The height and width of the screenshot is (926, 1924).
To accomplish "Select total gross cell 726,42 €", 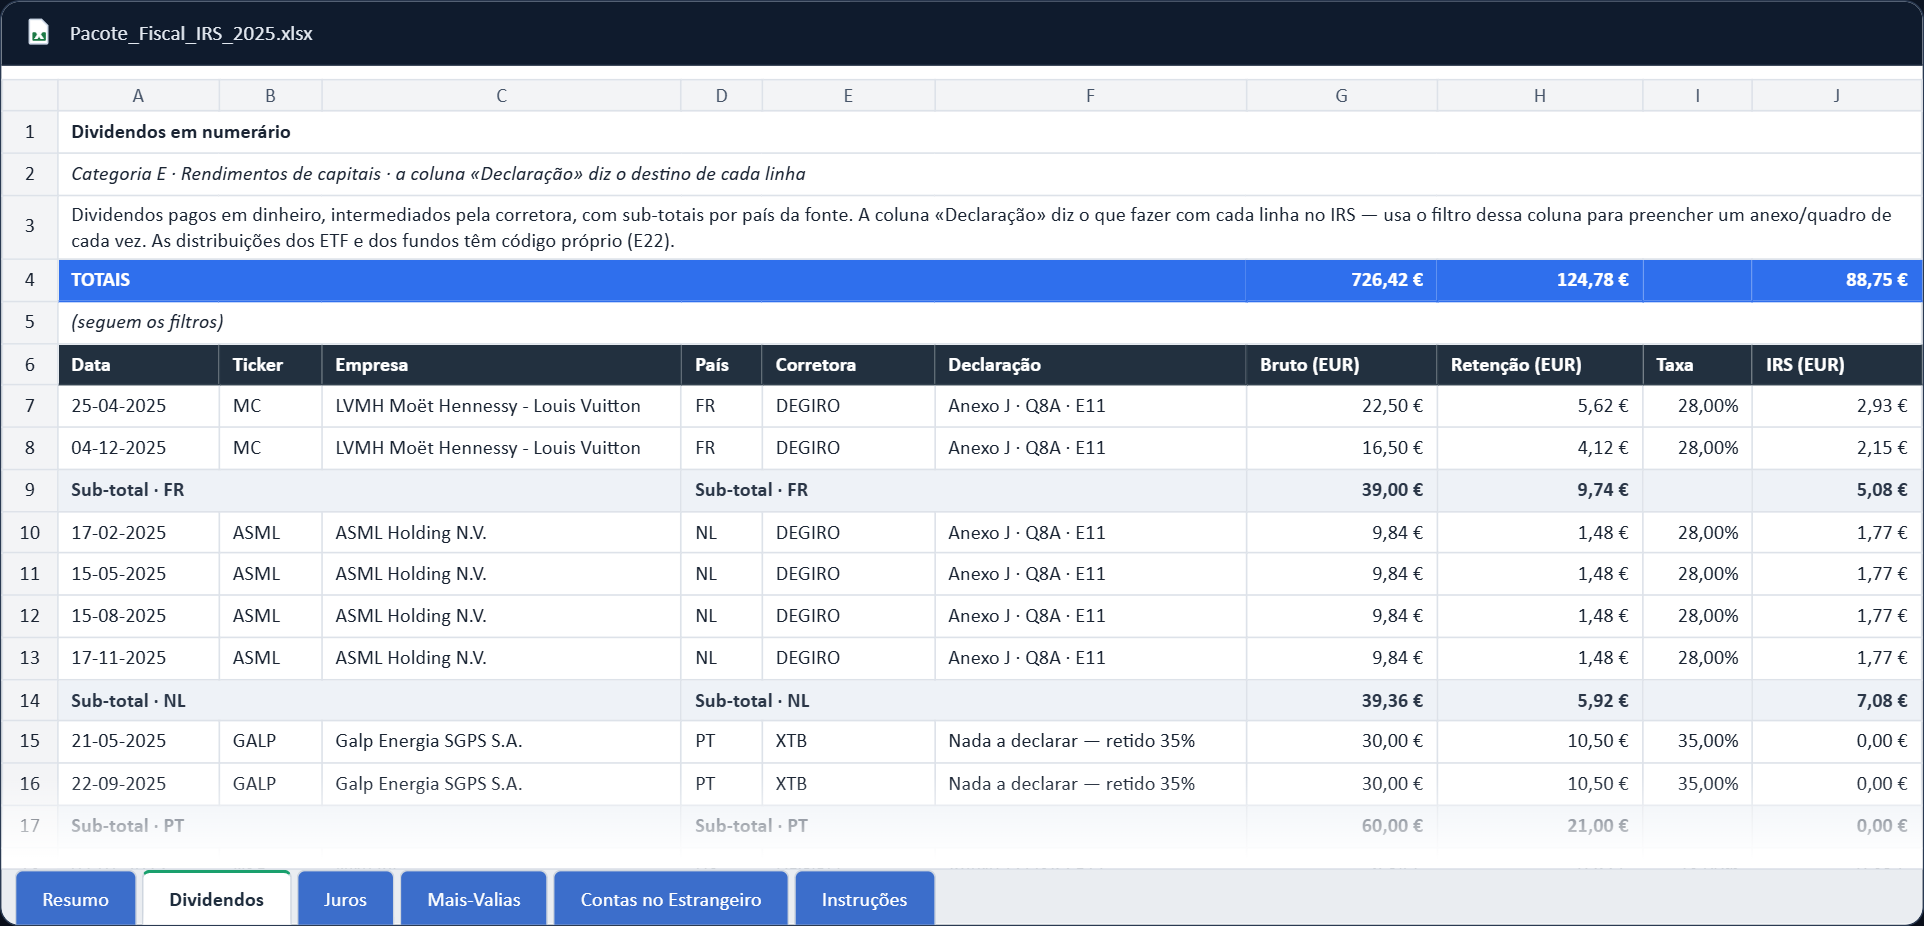I will click(1341, 280).
